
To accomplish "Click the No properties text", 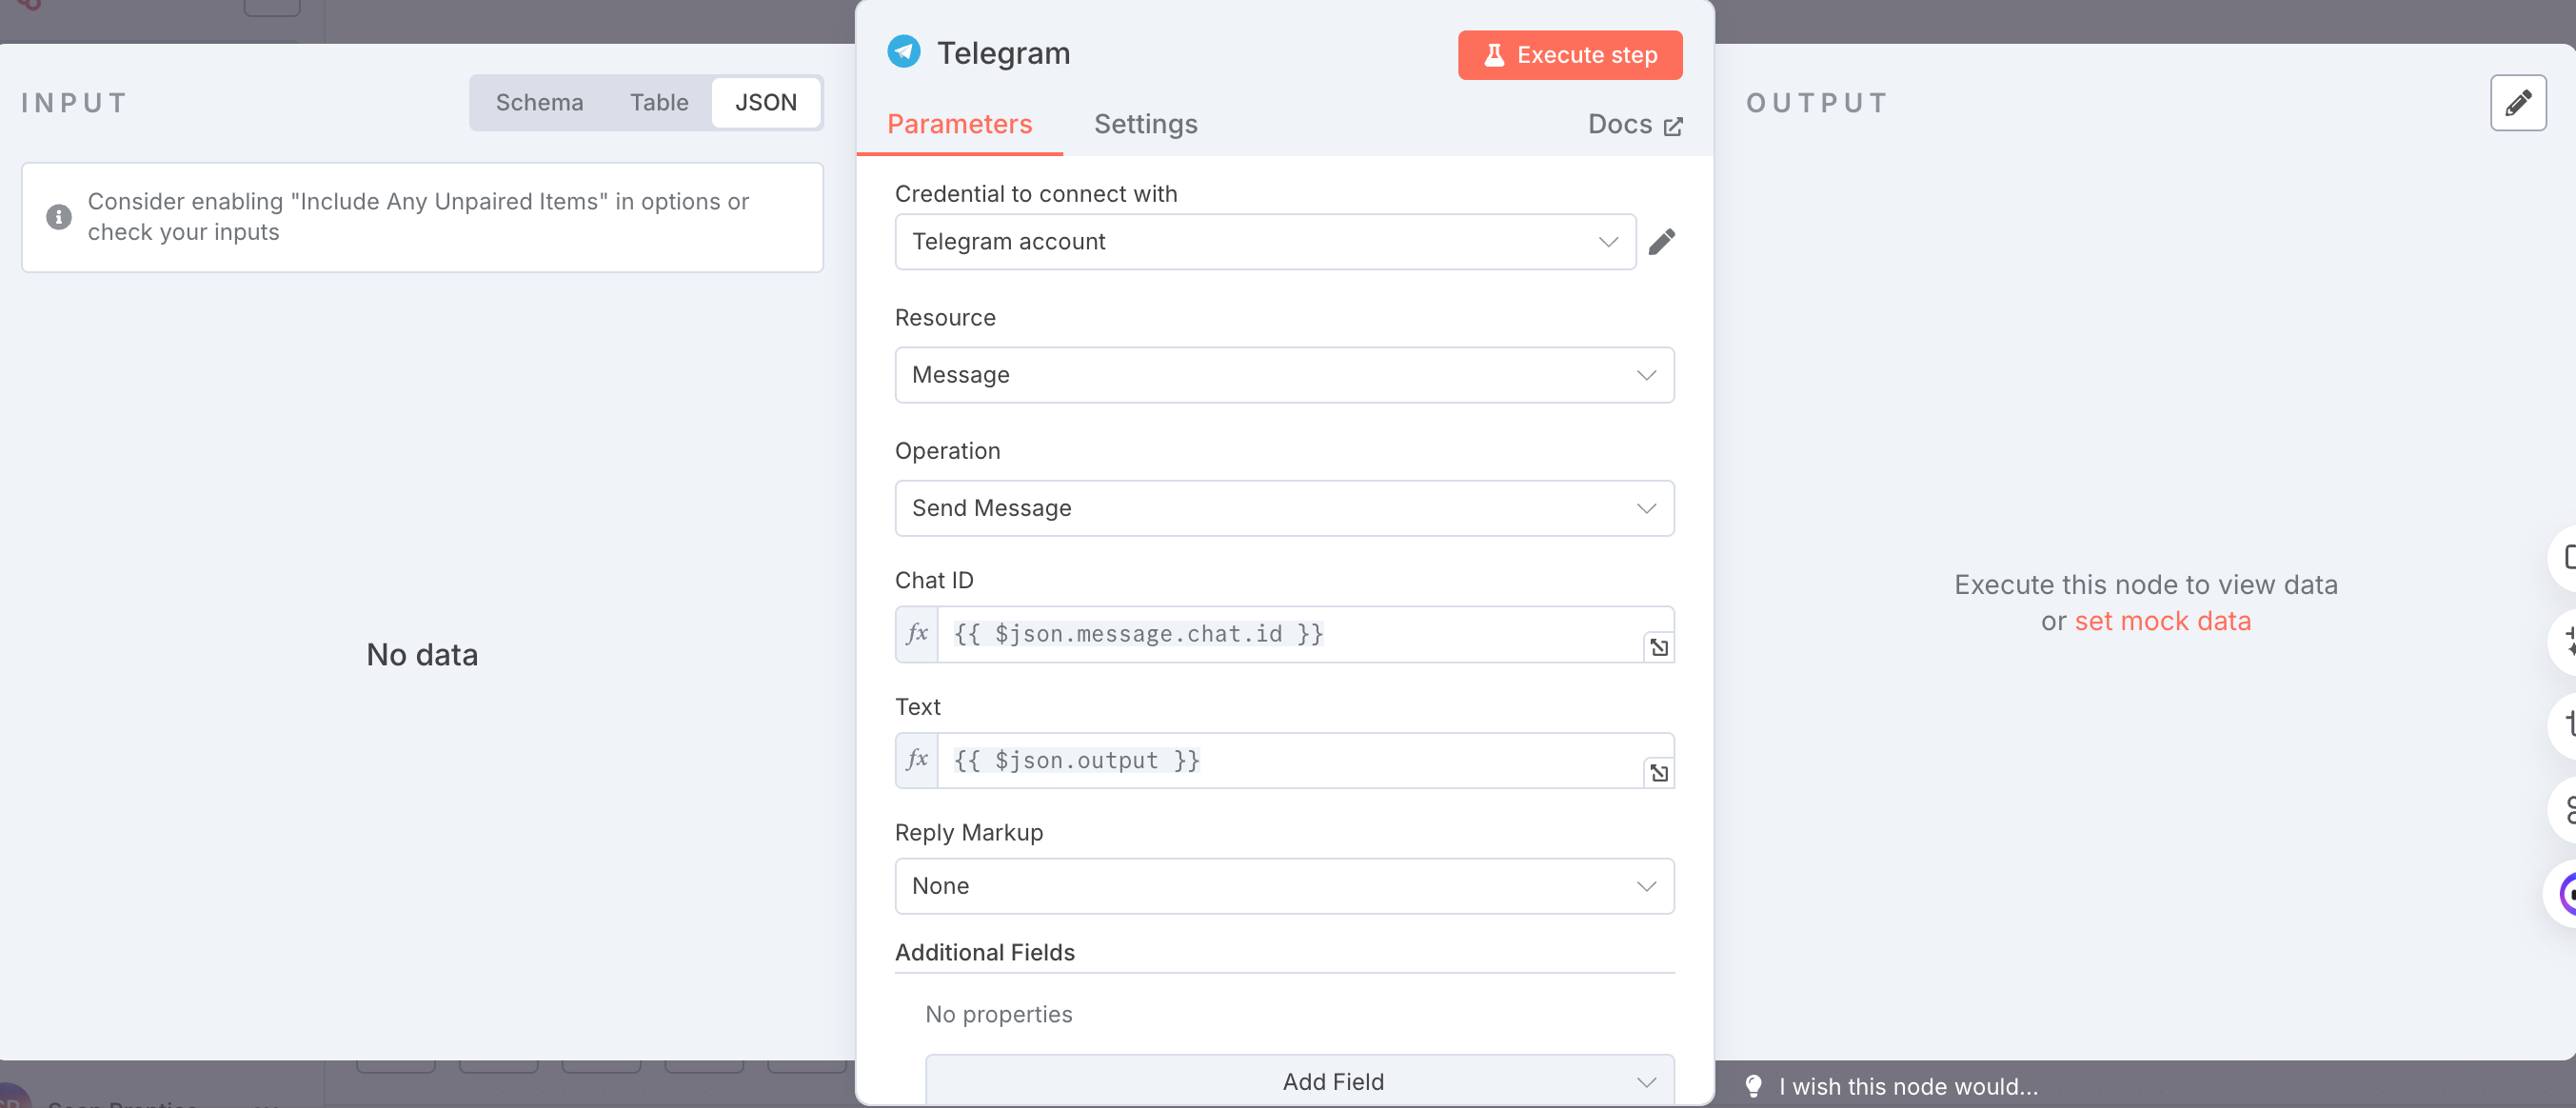I will [x=998, y=1014].
